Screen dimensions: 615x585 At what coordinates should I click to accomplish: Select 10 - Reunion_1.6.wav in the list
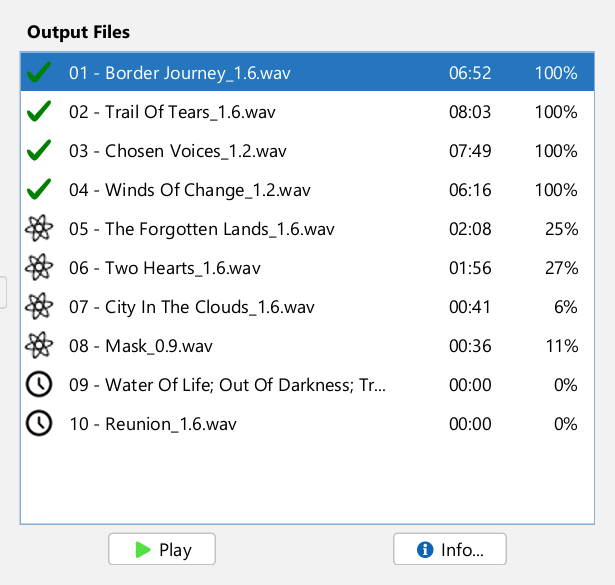pos(153,424)
